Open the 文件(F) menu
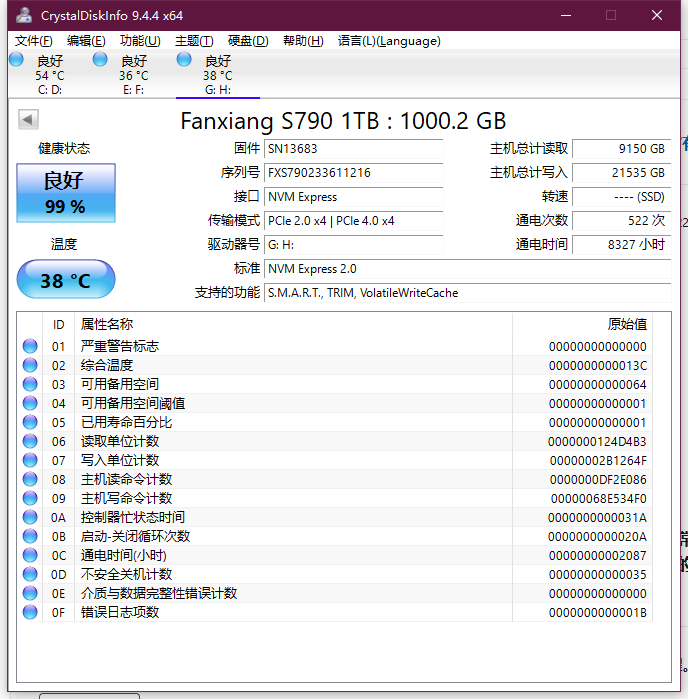The image size is (688, 699). click(x=33, y=41)
